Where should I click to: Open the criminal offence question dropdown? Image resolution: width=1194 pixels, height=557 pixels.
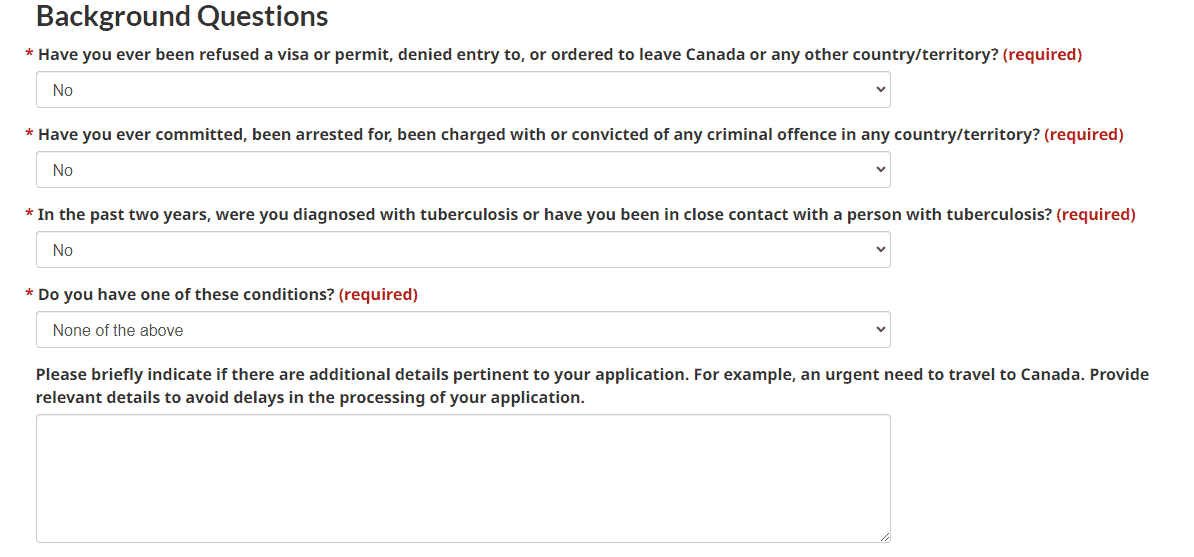point(463,170)
